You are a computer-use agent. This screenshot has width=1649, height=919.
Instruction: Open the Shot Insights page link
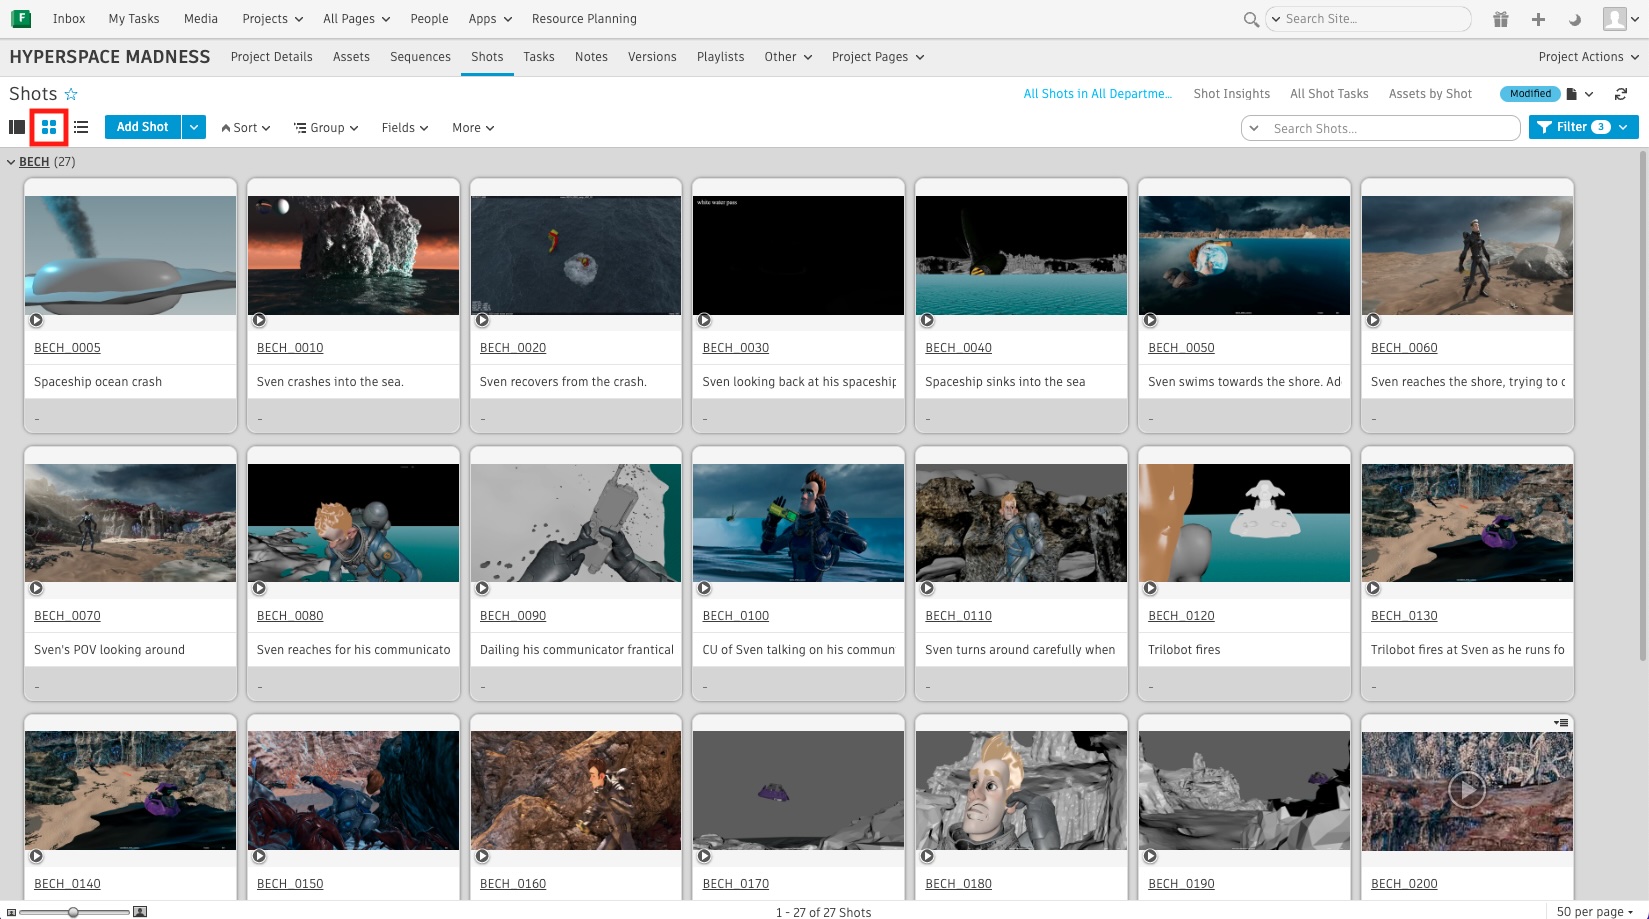(x=1231, y=94)
